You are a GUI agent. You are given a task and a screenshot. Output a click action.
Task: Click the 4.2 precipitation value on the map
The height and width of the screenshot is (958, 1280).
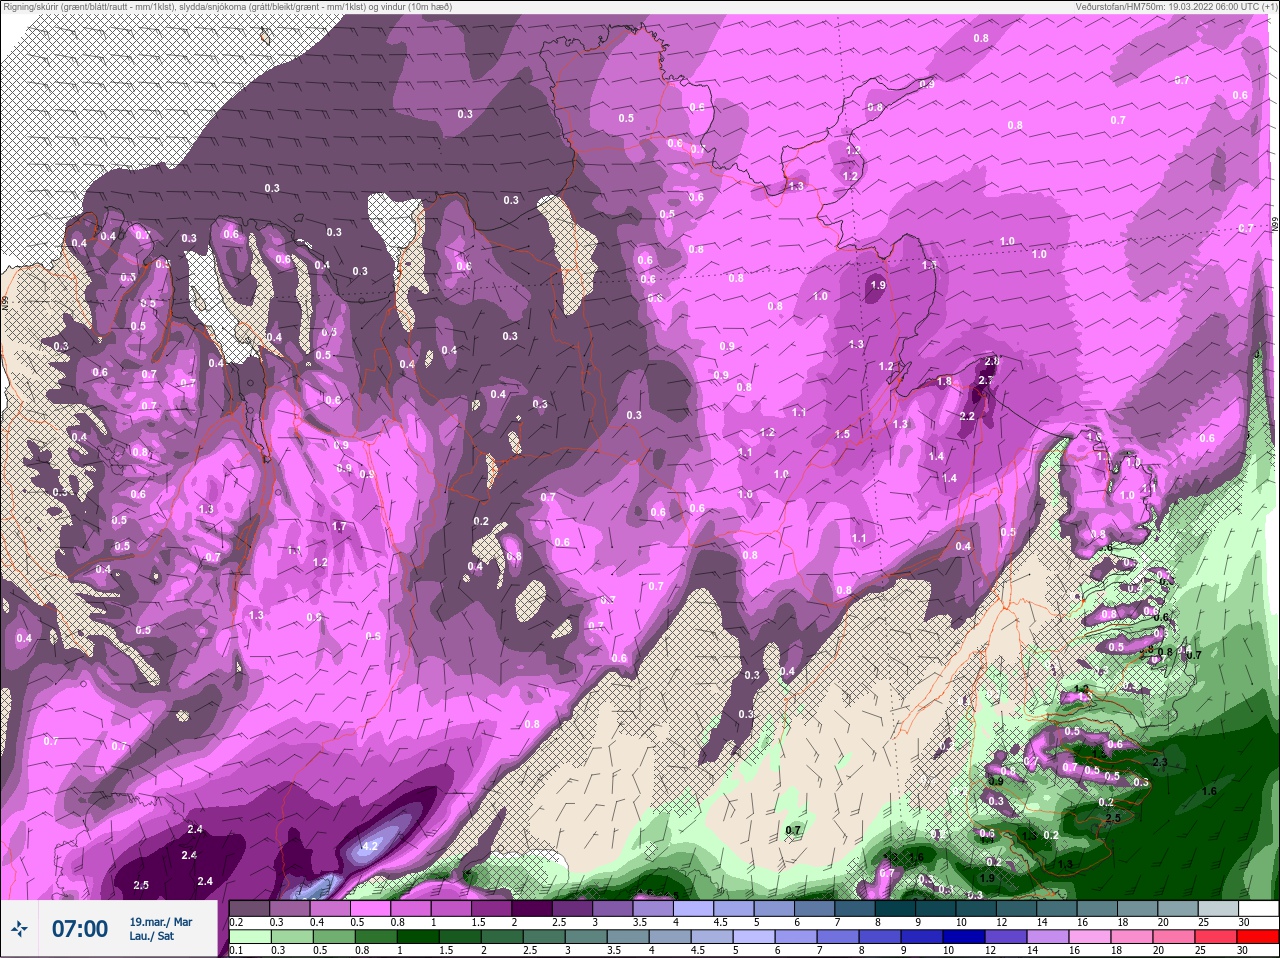[x=370, y=846]
